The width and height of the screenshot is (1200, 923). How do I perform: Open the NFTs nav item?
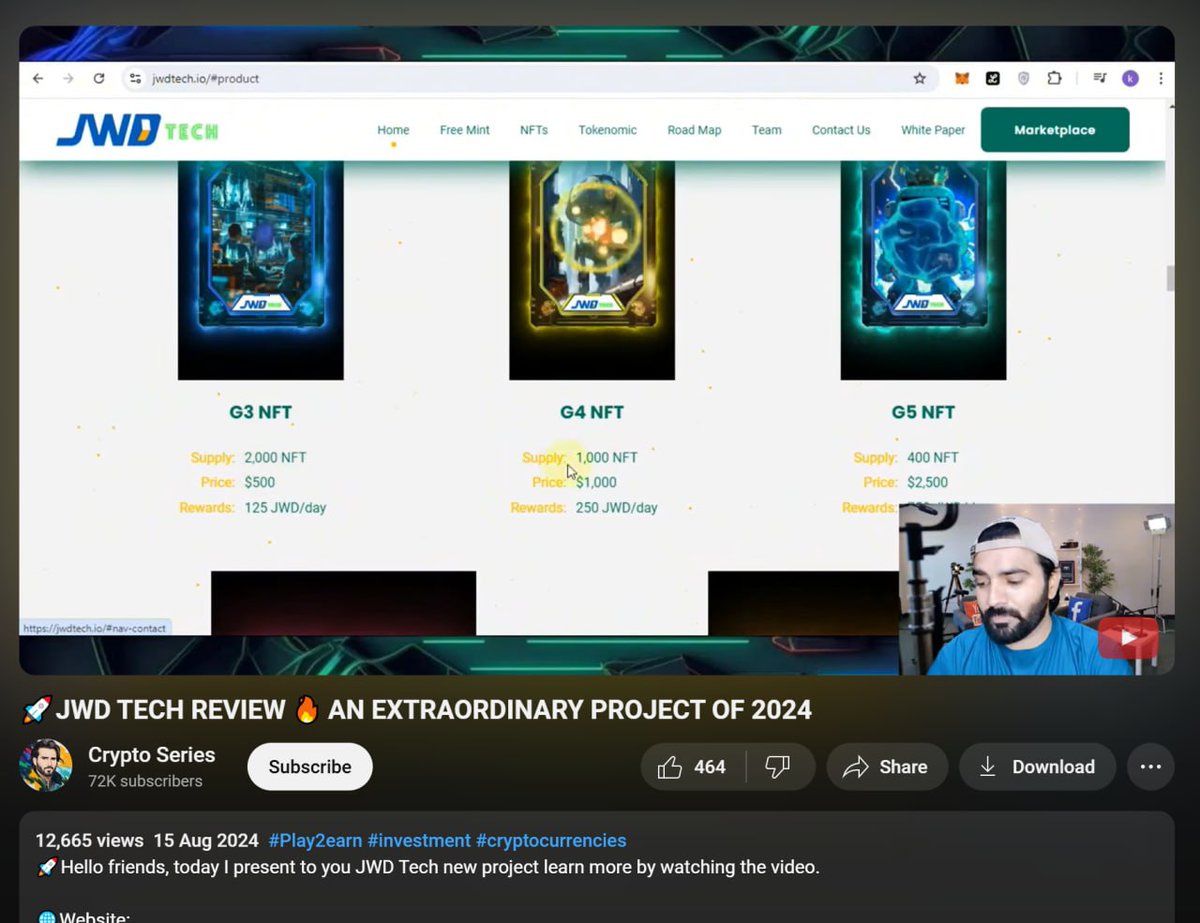(534, 130)
